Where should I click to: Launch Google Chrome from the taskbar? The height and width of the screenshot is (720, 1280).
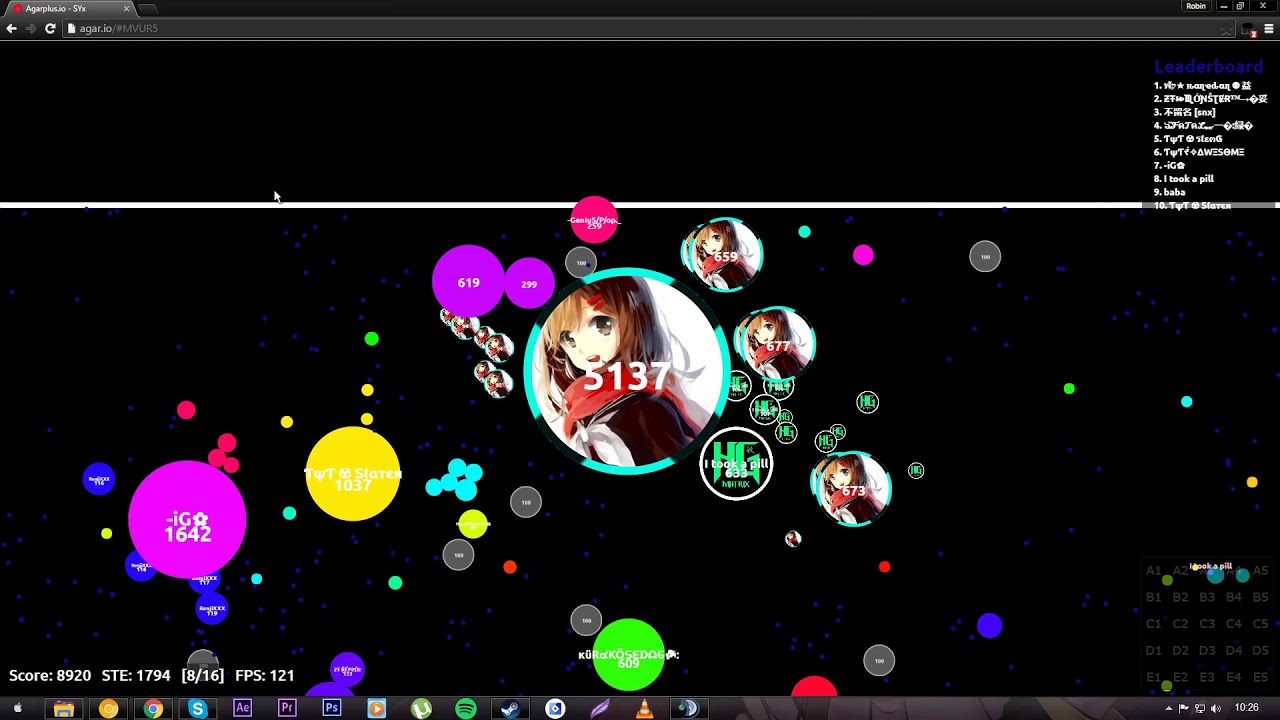pos(153,708)
